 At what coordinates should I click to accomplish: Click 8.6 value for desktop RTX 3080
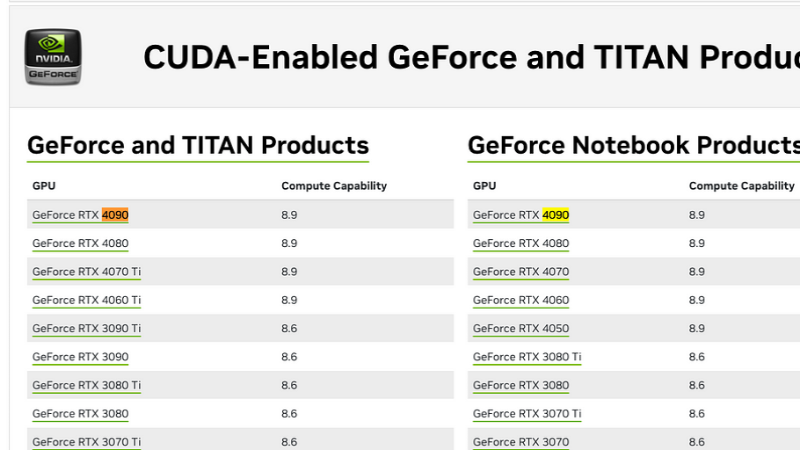(x=289, y=414)
